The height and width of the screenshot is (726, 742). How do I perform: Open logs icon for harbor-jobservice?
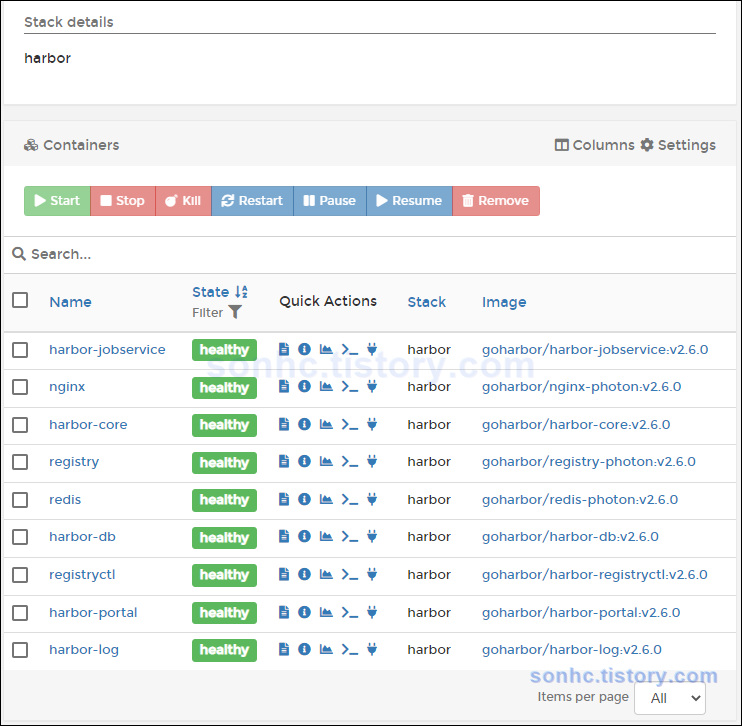pos(284,349)
